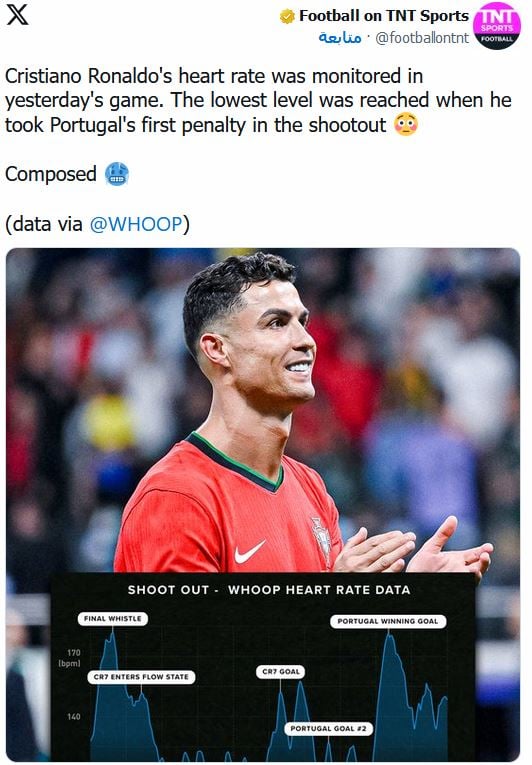This screenshot has height=765, width=532.
Task: Click the 140 axis label
Action: (73, 717)
